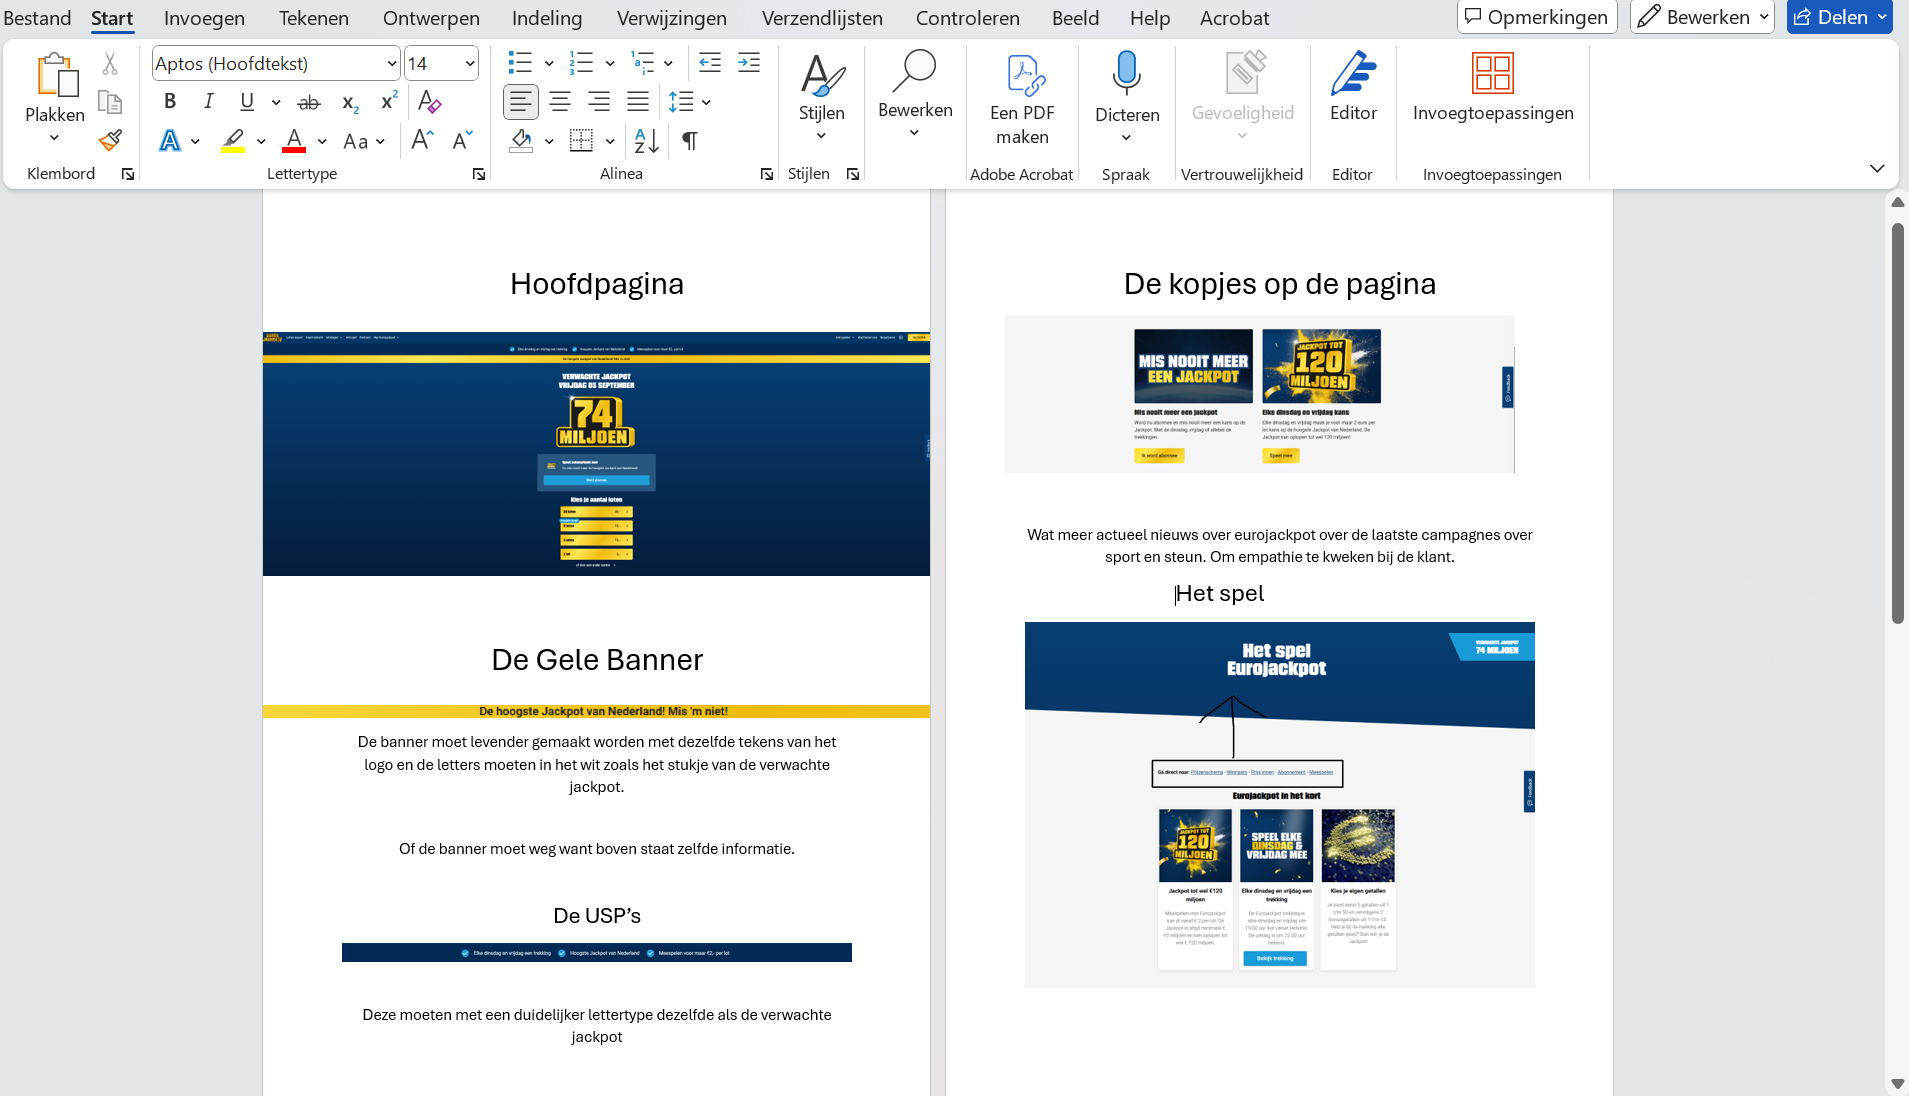Open the font size dropdown

tap(470, 64)
